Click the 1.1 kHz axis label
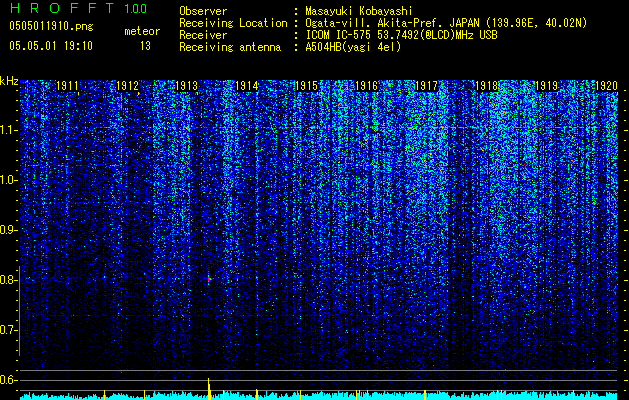629x400 pixels. click(x=8, y=130)
